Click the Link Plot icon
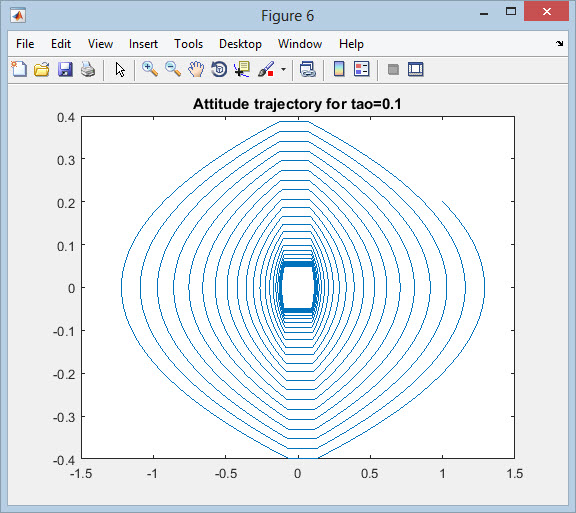576x513 pixels. (x=307, y=69)
